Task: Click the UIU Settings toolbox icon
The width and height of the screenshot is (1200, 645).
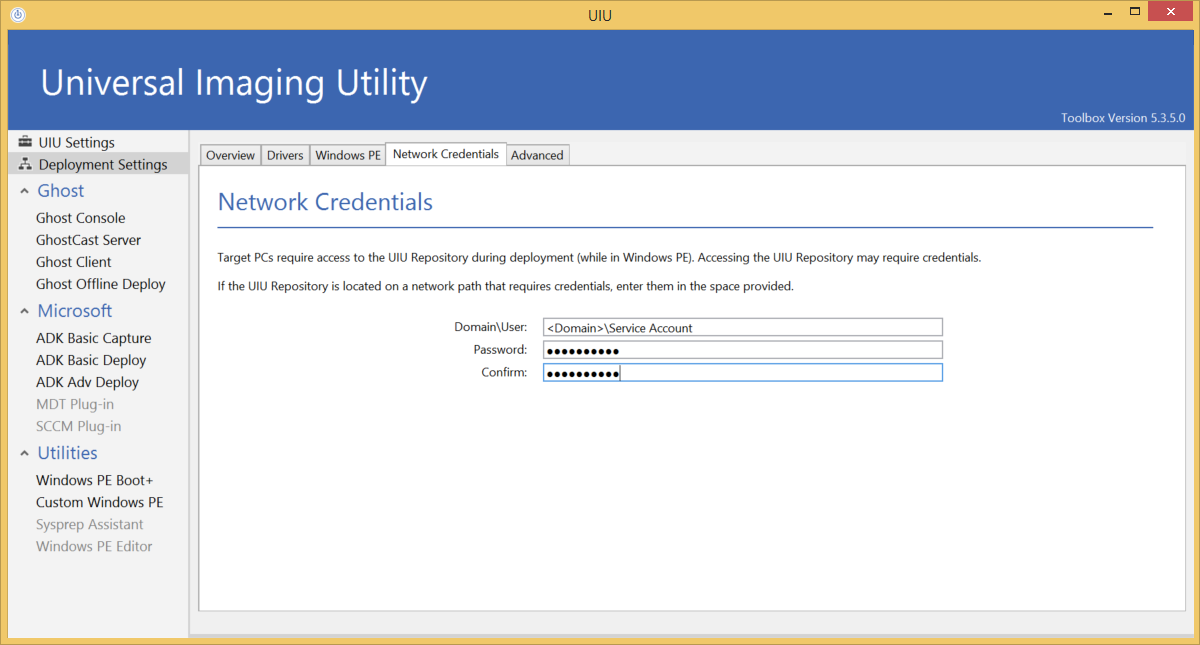Action: click(x=25, y=142)
